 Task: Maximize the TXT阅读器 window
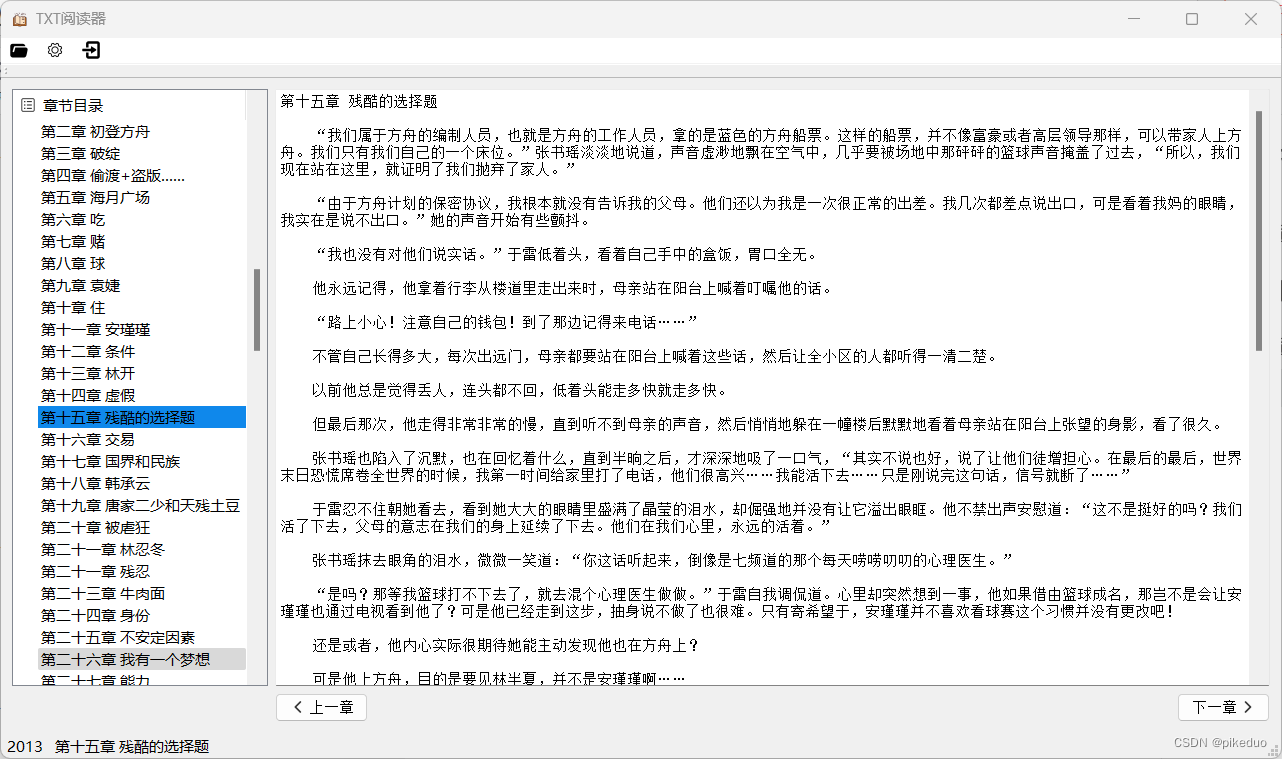[x=1192, y=19]
